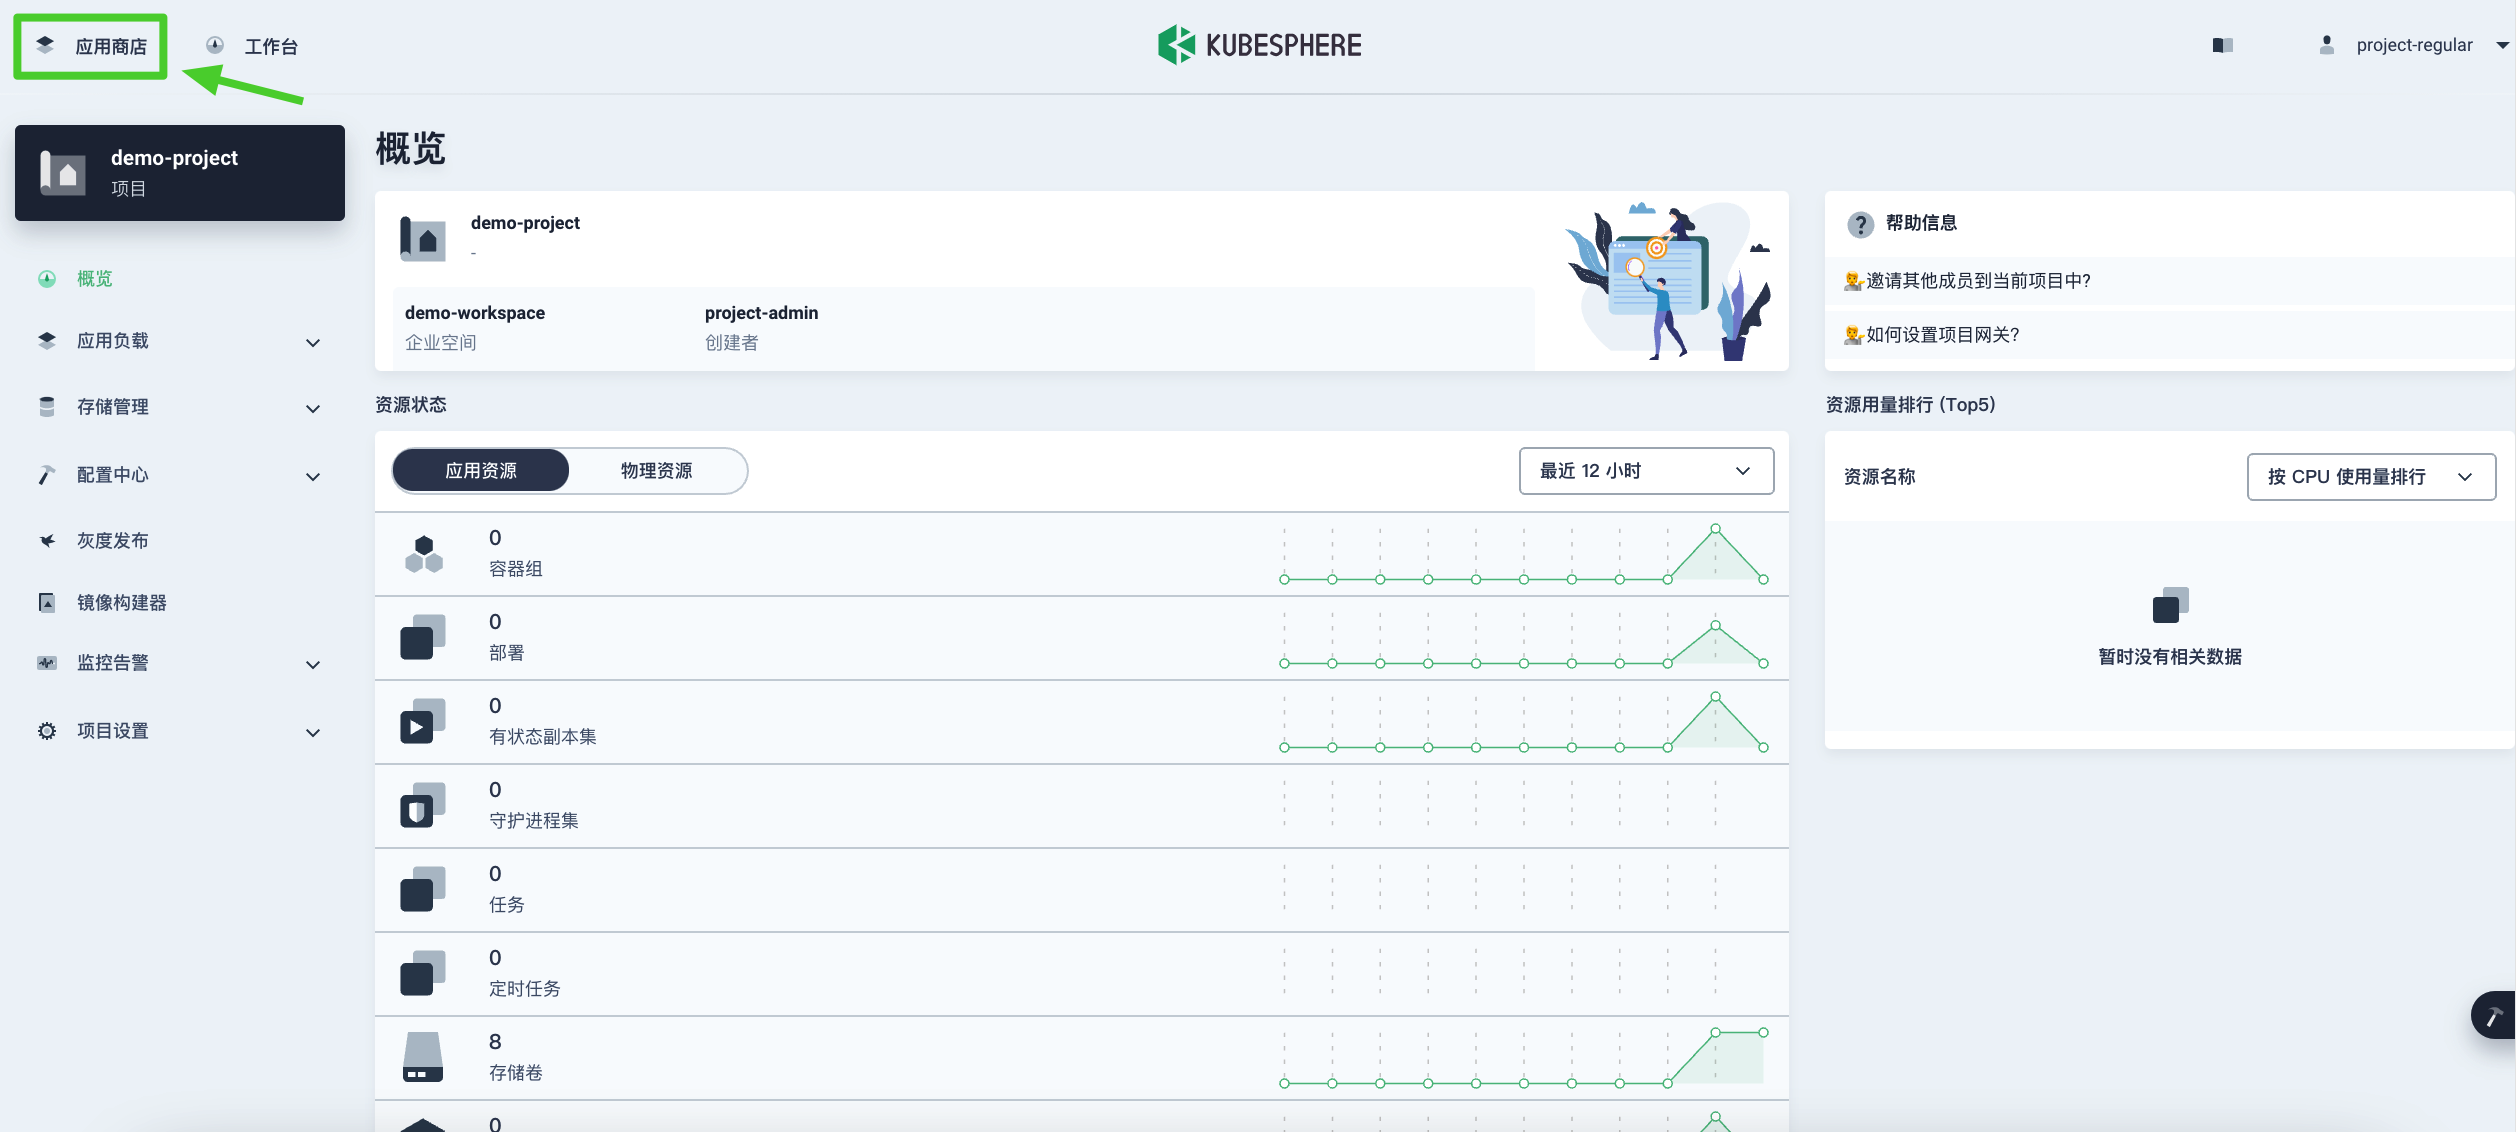Expand the 应用负载 sidebar chevron

pyautogui.click(x=312, y=343)
